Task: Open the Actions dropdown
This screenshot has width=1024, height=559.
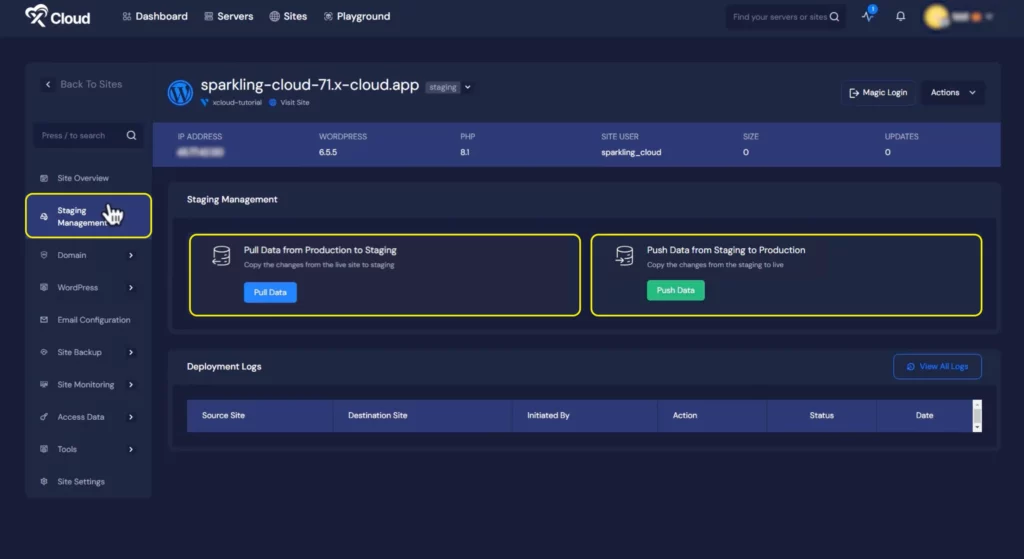Action: tap(953, 93)
